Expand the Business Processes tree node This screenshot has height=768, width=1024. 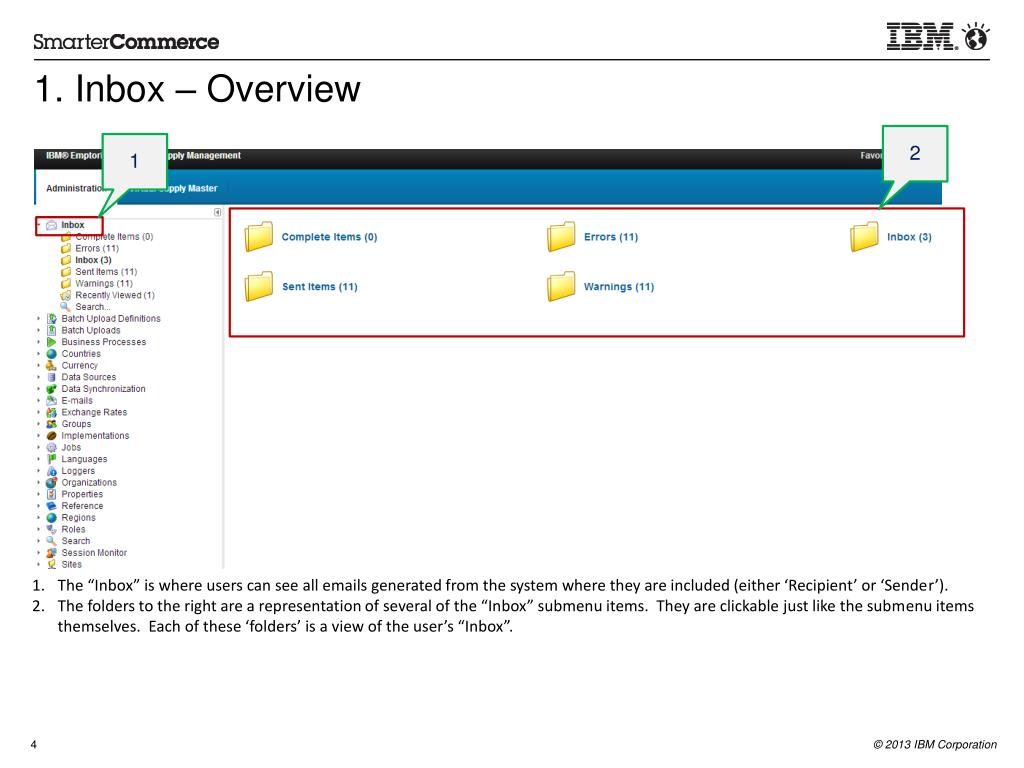click(39, 342)
